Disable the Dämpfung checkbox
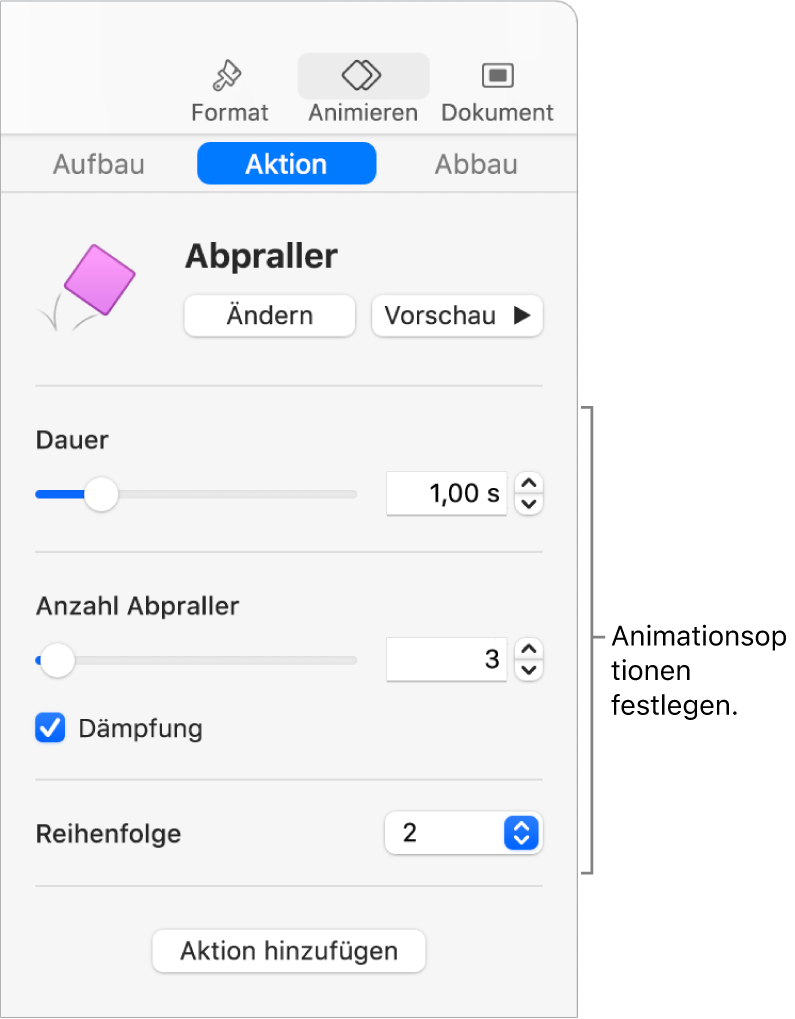 [50, 728]
